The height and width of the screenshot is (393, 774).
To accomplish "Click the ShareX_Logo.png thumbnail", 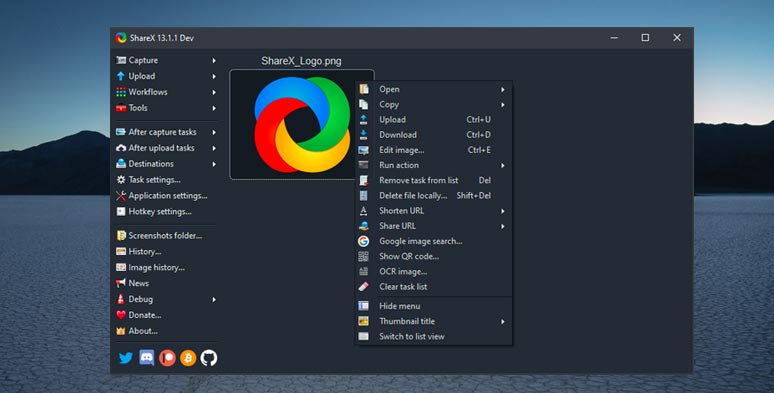I will (x=302, y=124).
